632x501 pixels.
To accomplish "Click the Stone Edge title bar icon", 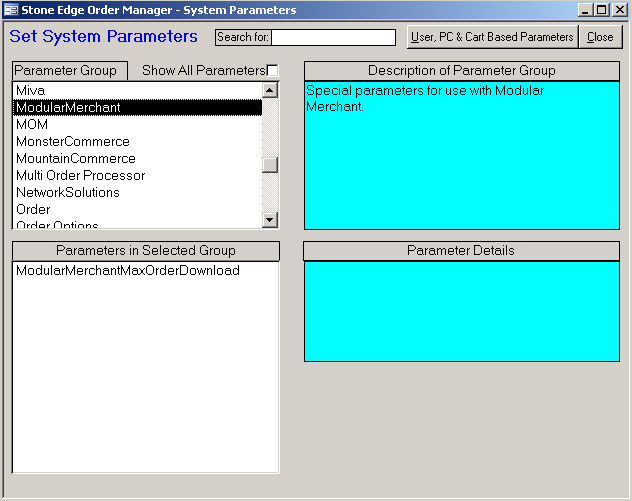I will coord(11,10).
